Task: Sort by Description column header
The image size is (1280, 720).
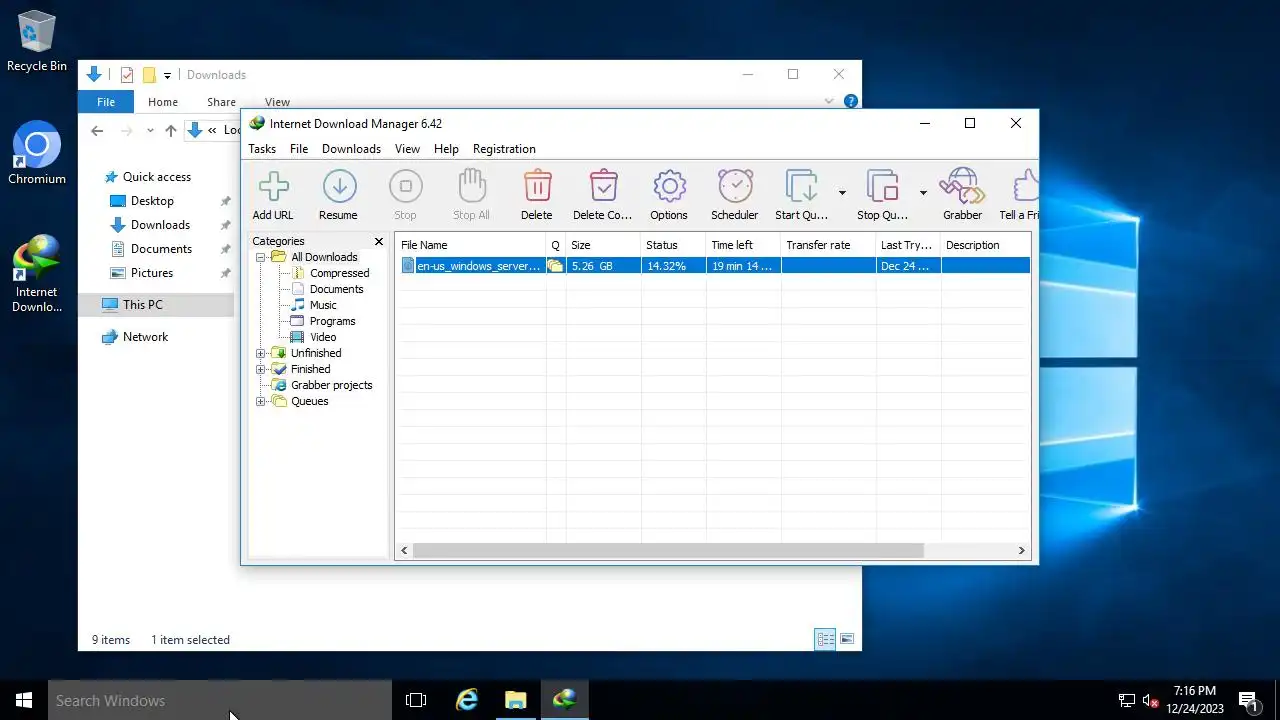Action: [x=985, y=245]
